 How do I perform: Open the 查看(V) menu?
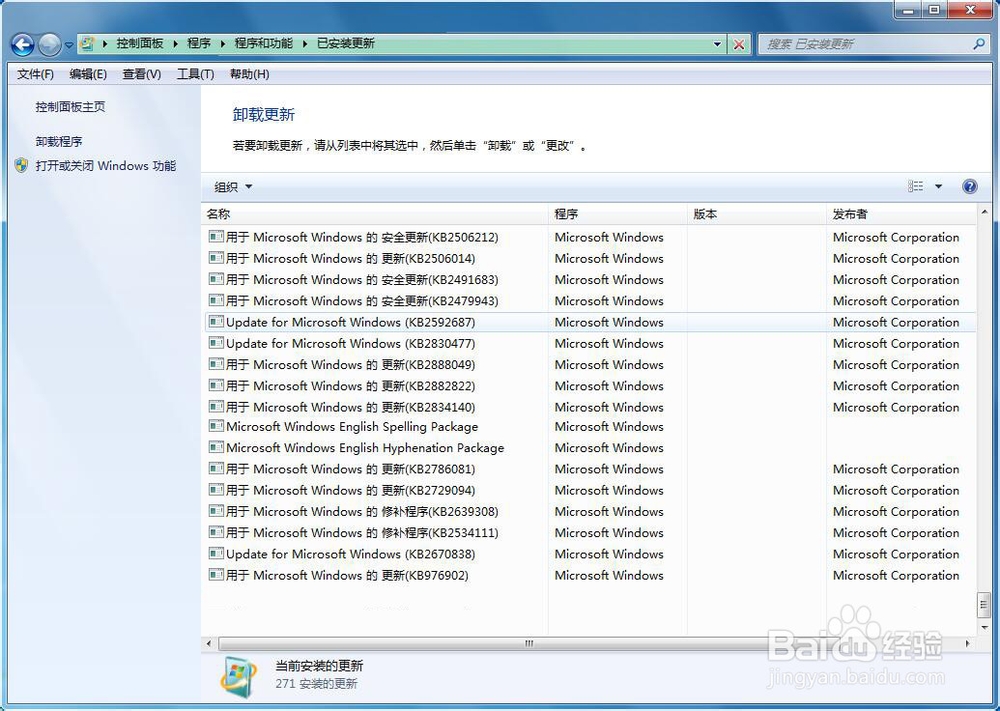click(x=142, y=74)
